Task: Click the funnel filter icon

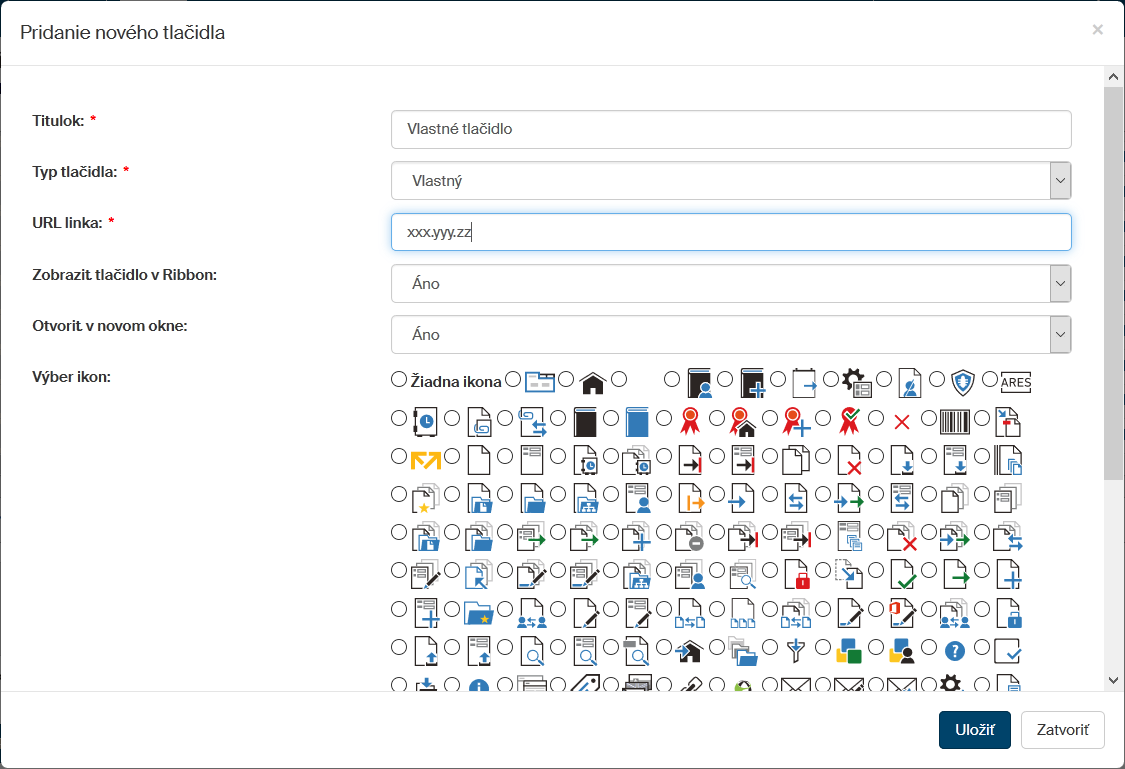Action: click(796, 651)
